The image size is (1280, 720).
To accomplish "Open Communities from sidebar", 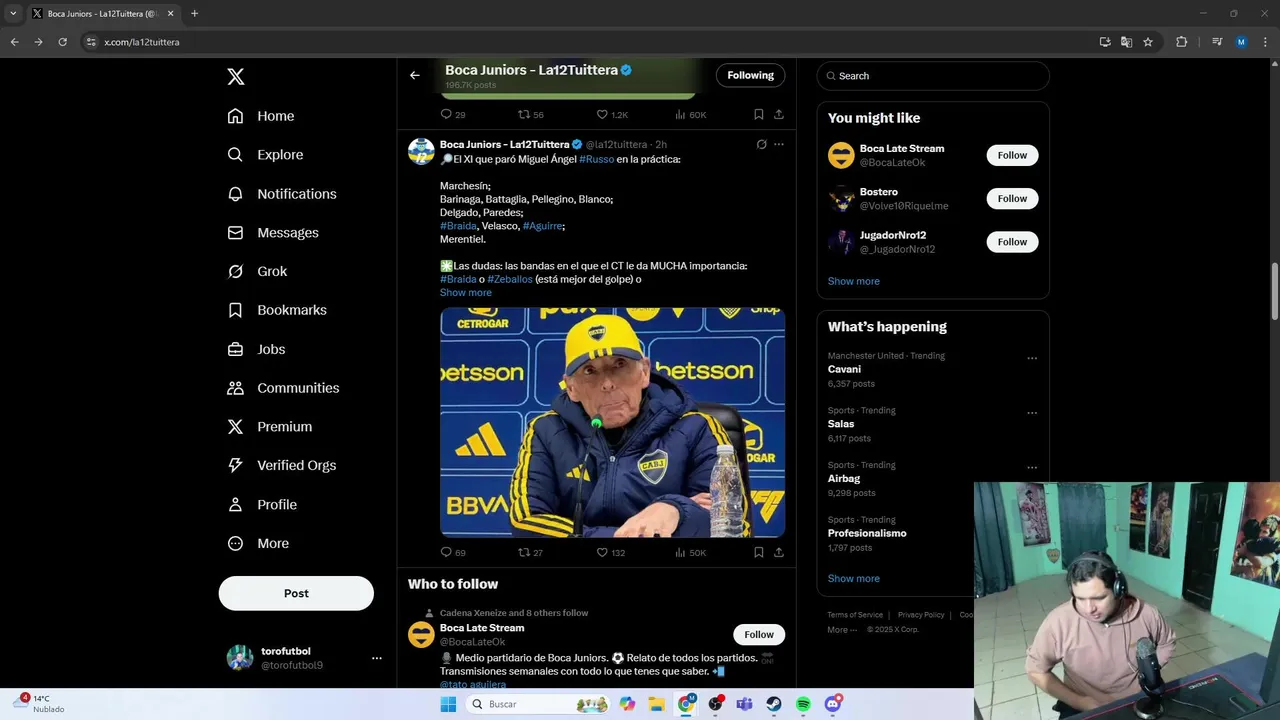I will pos(283,388).
